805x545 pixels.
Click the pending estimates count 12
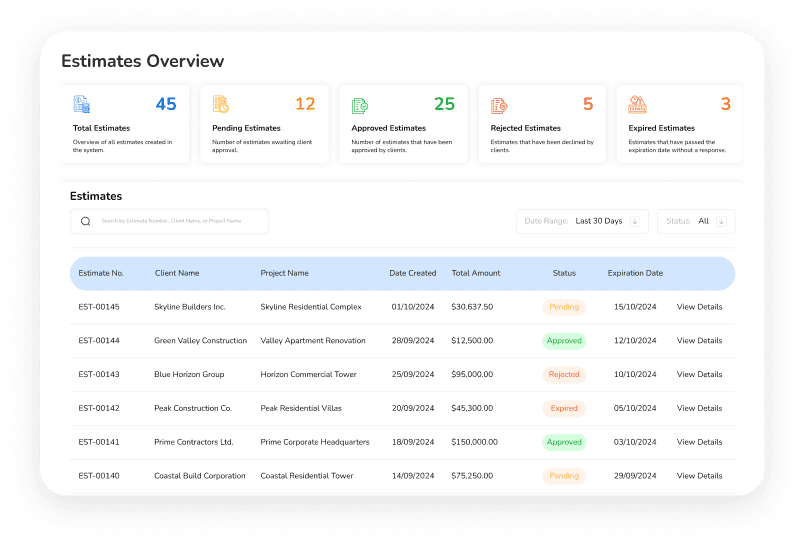305,104
